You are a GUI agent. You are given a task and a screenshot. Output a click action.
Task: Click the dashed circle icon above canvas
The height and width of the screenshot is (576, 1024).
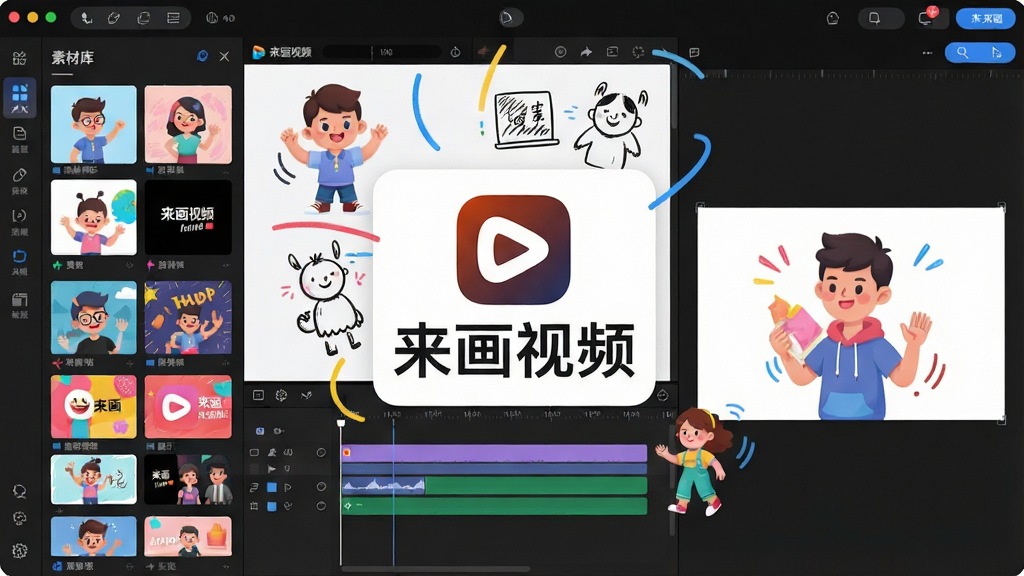tap(638, 52)
